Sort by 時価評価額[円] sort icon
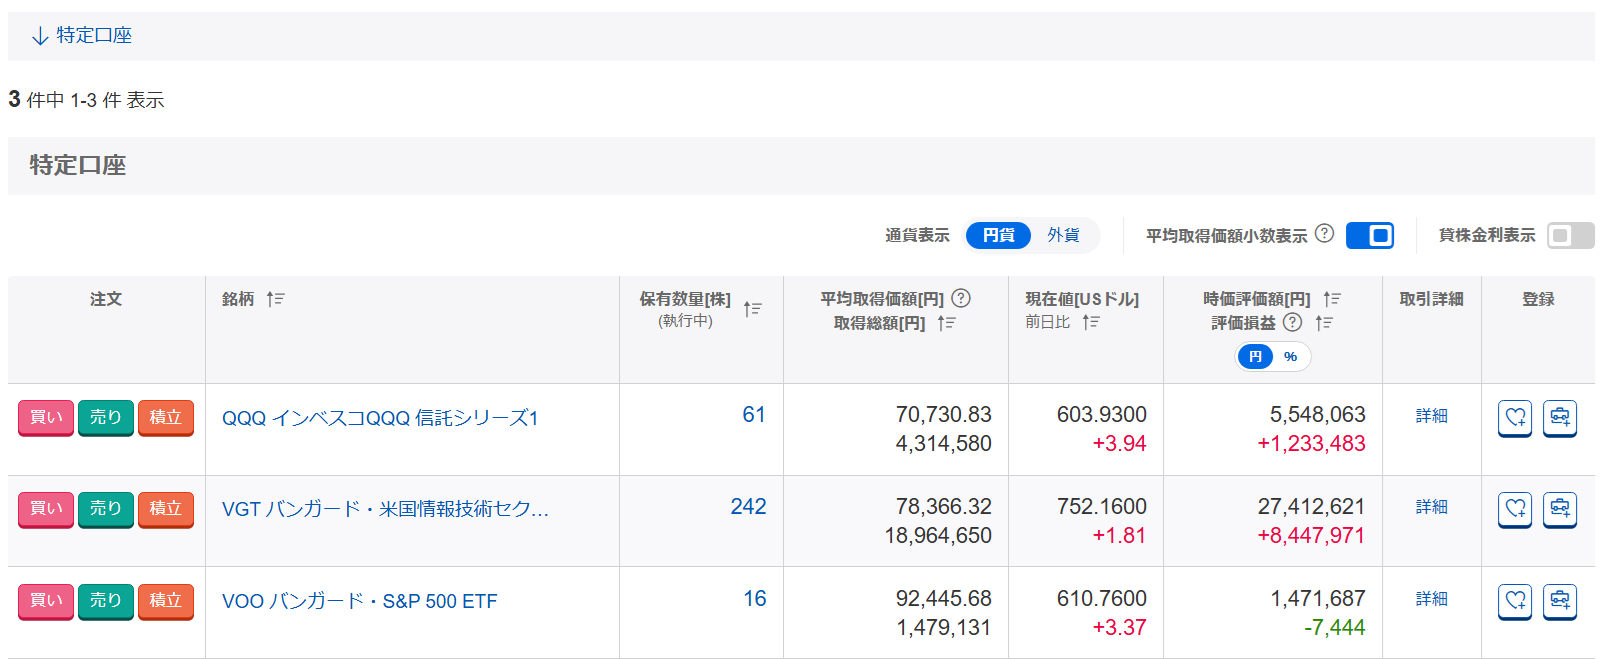Viewport: 1612px width, 659px height. [1332, 299]
